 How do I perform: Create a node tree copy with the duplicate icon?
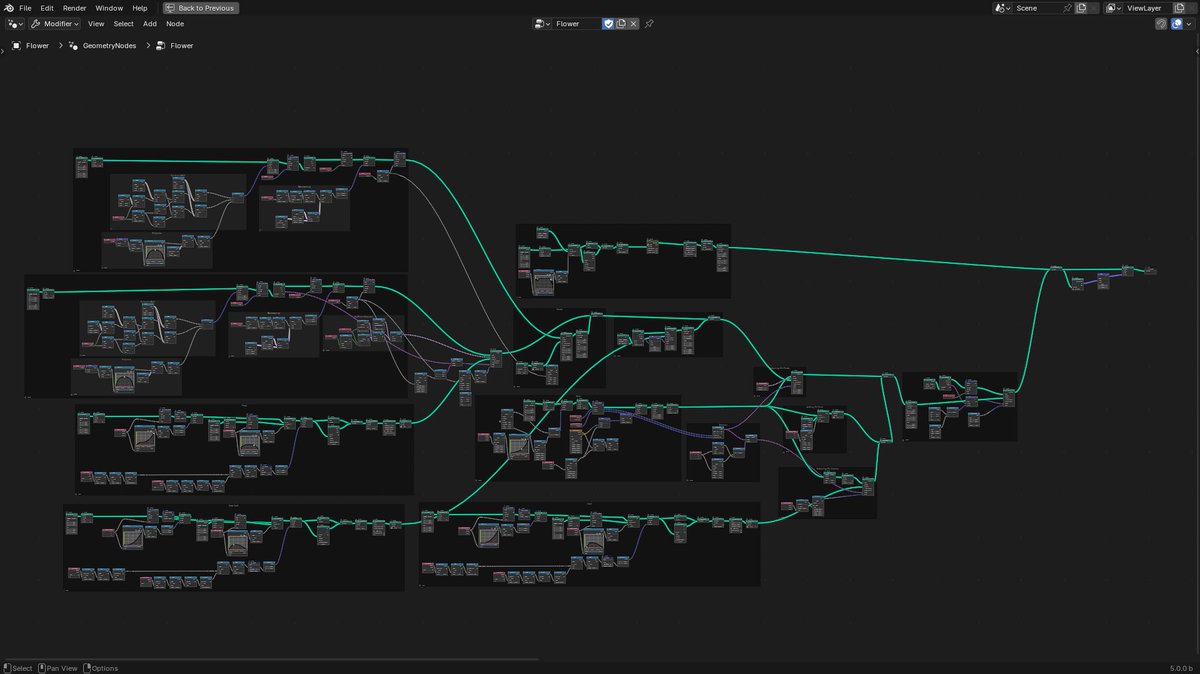(x=621, y=23)
